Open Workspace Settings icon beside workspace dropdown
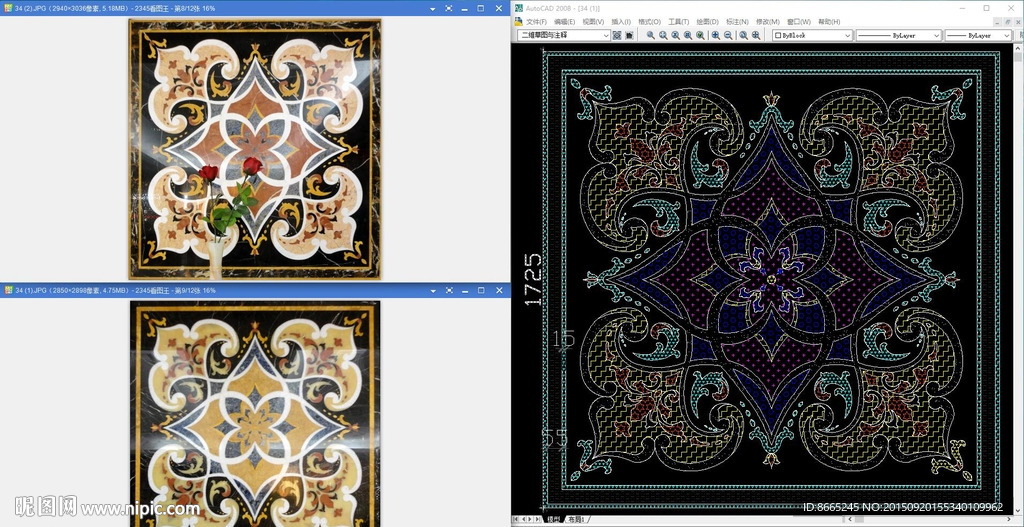 click(616, 35)
